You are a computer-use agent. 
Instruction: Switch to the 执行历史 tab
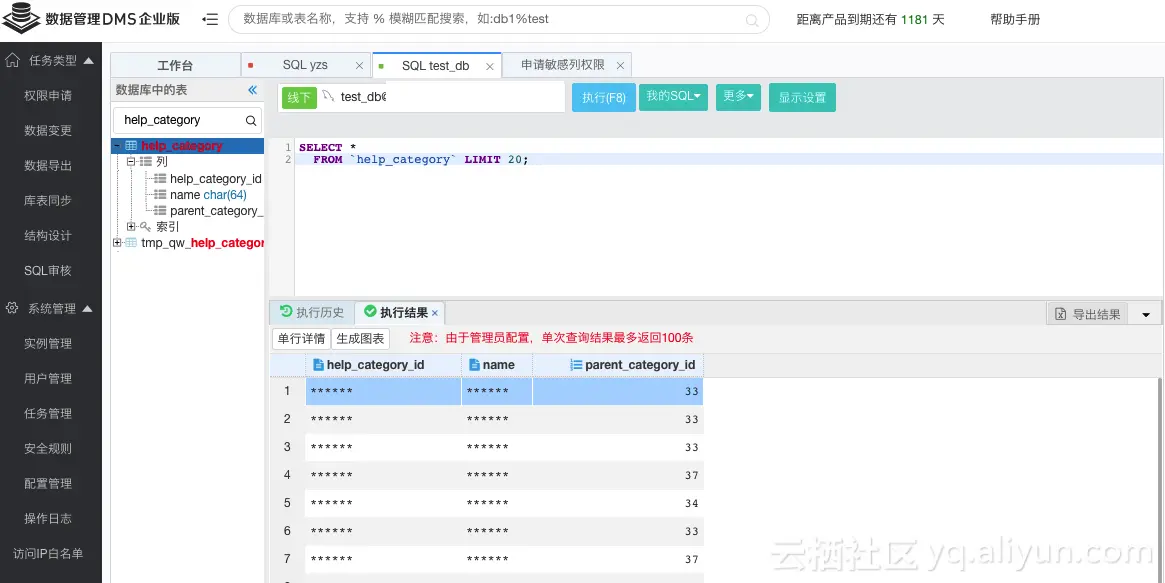(x=312, y=313)
